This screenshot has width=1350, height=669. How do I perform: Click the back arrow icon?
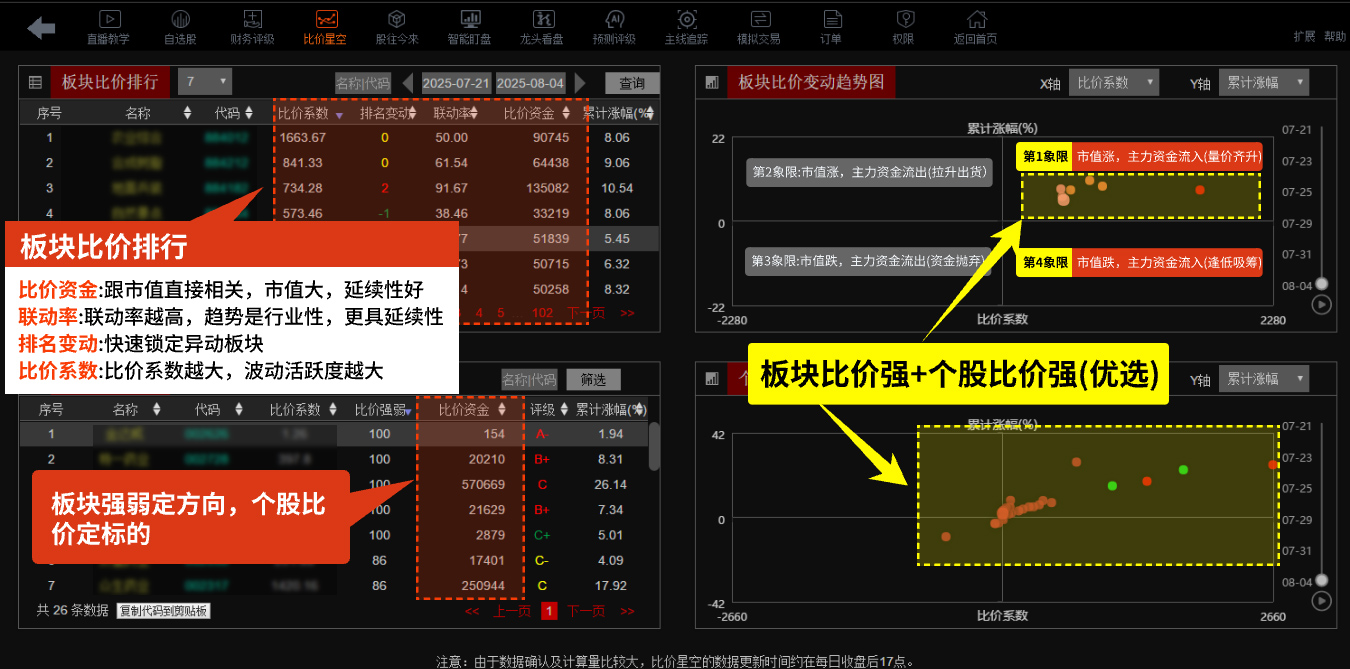coord(41,28)
